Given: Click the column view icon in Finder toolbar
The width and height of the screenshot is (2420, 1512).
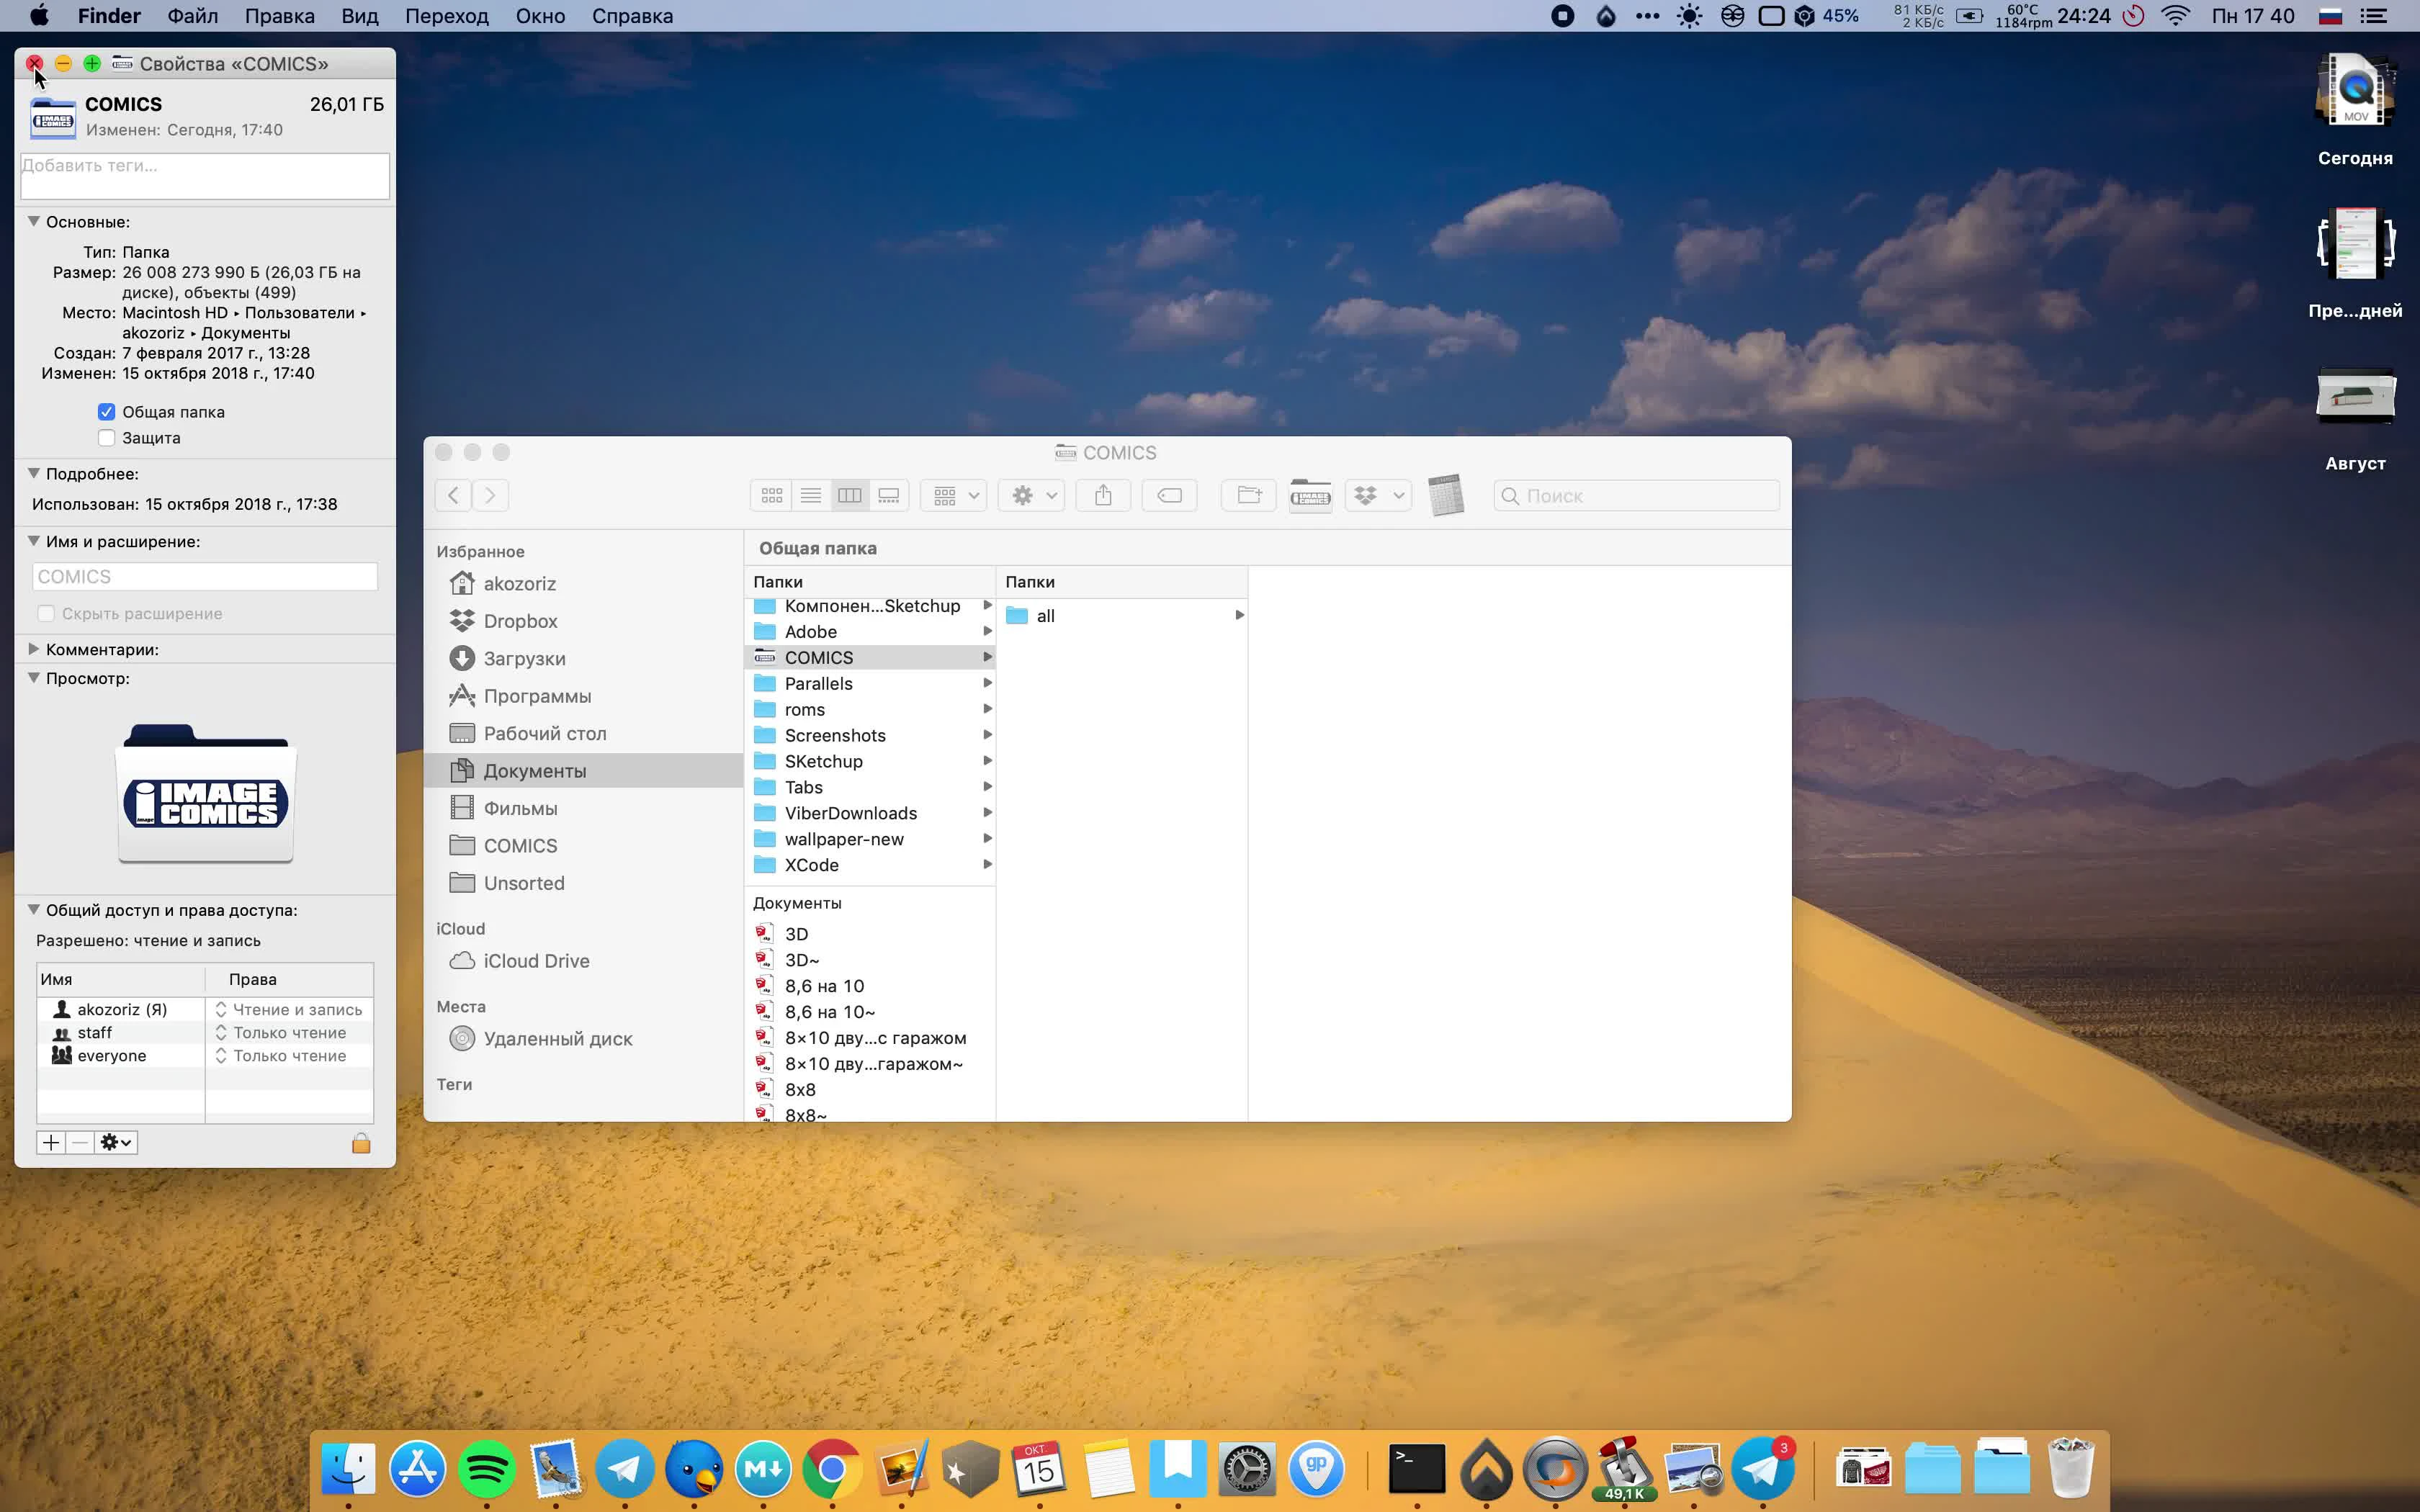Looking at the screenshot, I should tap(850, 495).
